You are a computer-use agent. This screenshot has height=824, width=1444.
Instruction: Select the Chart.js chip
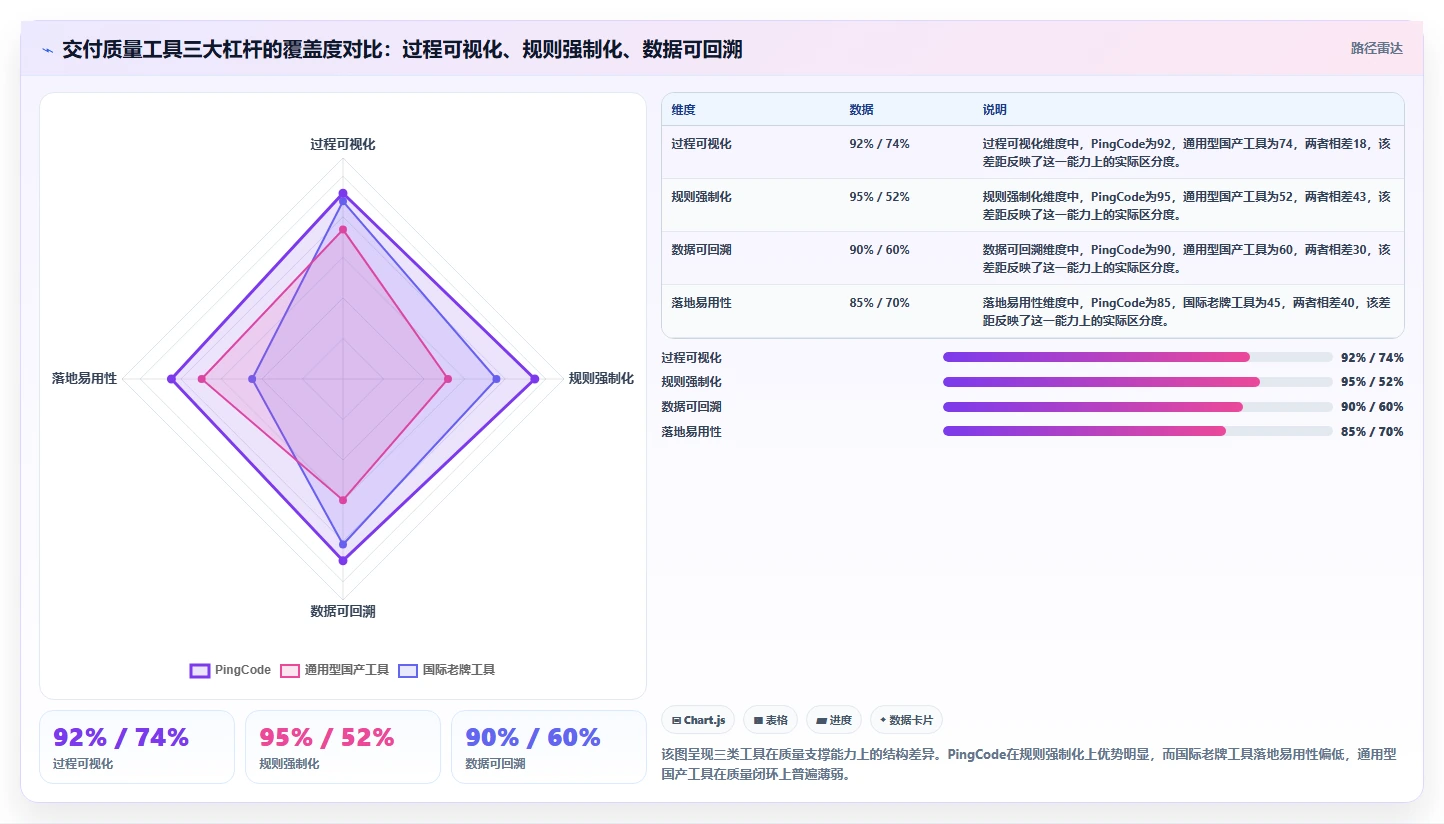coord(698,720)
